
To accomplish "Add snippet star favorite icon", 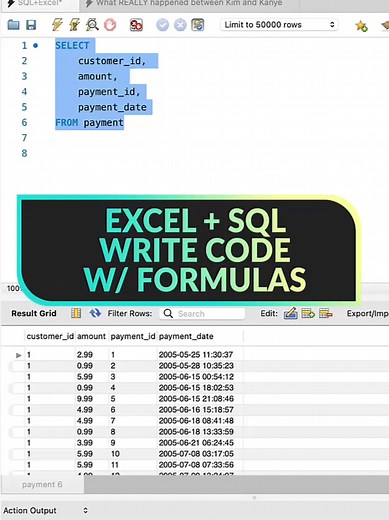I will pos(361,26).
